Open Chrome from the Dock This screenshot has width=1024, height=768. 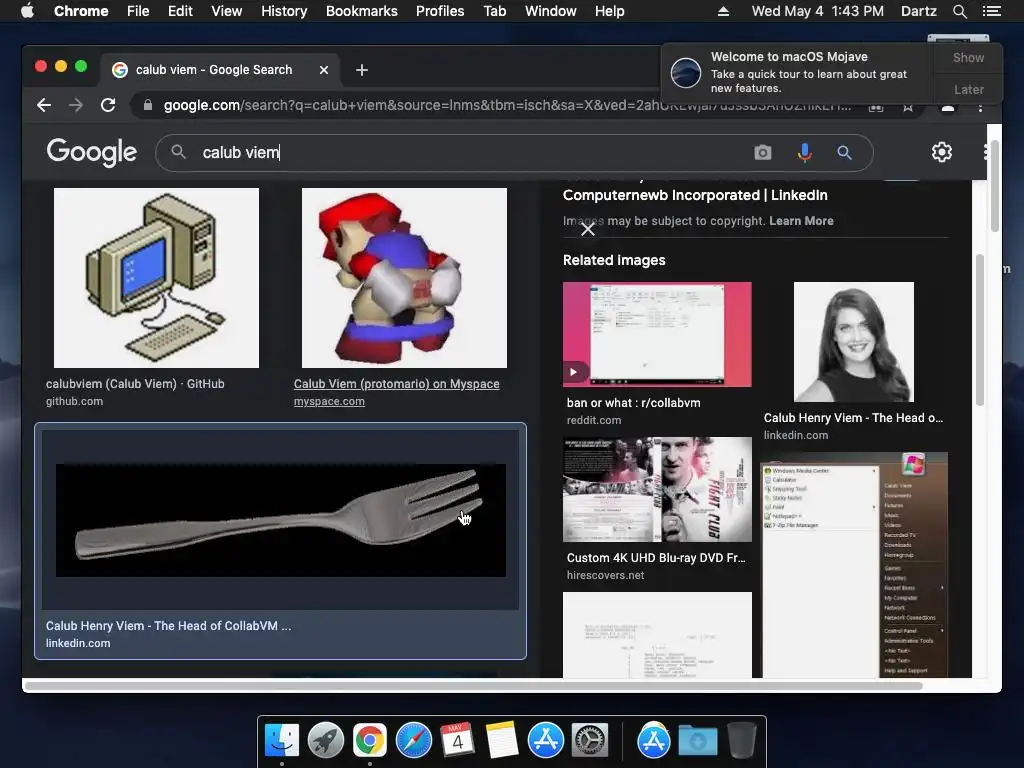click(x=370, y=741)
